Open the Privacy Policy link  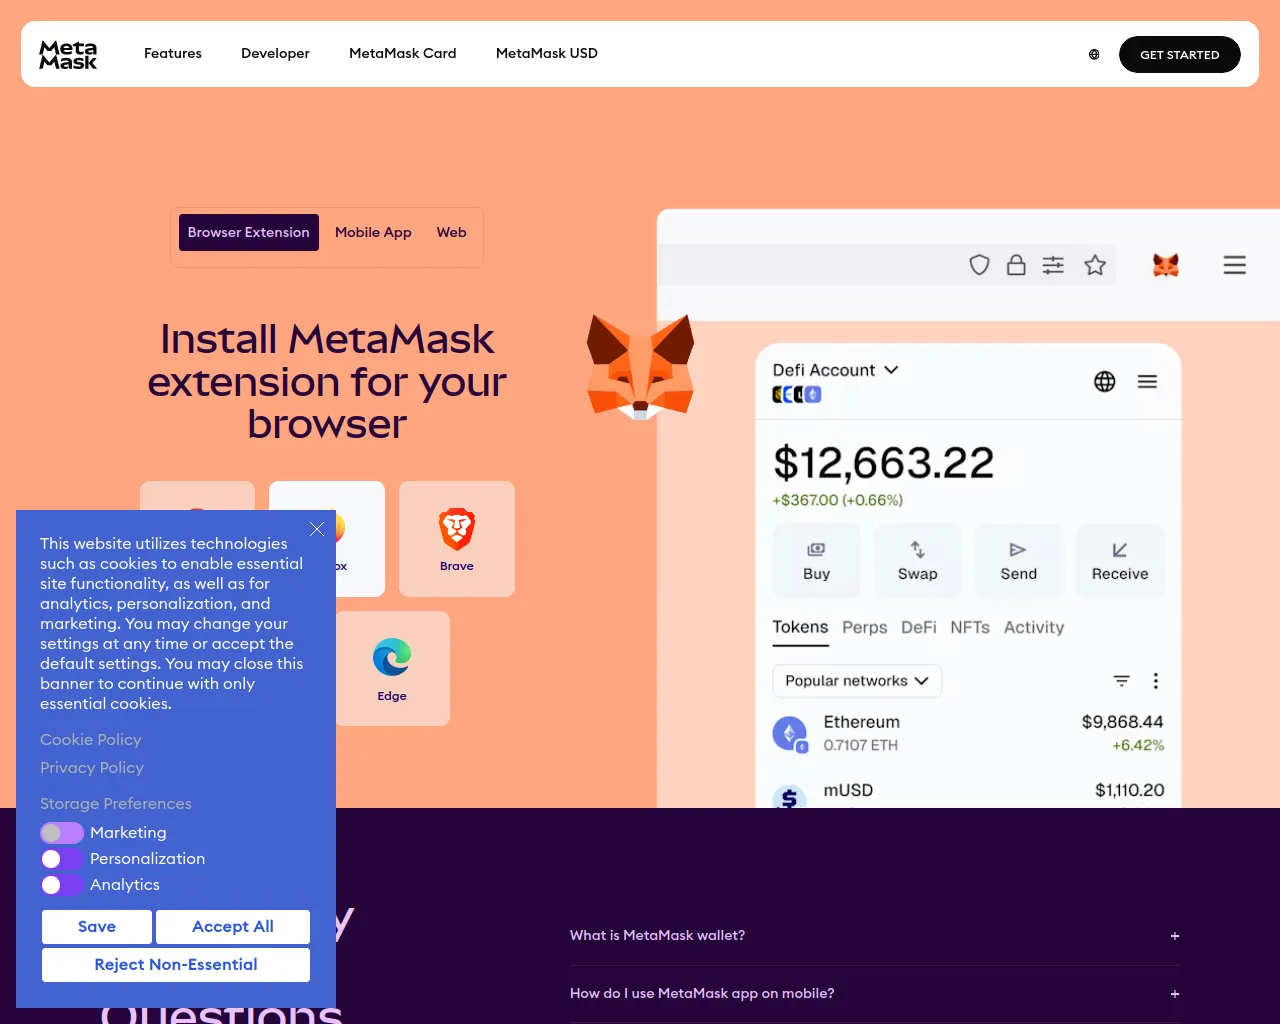click(x=92, y=768)
